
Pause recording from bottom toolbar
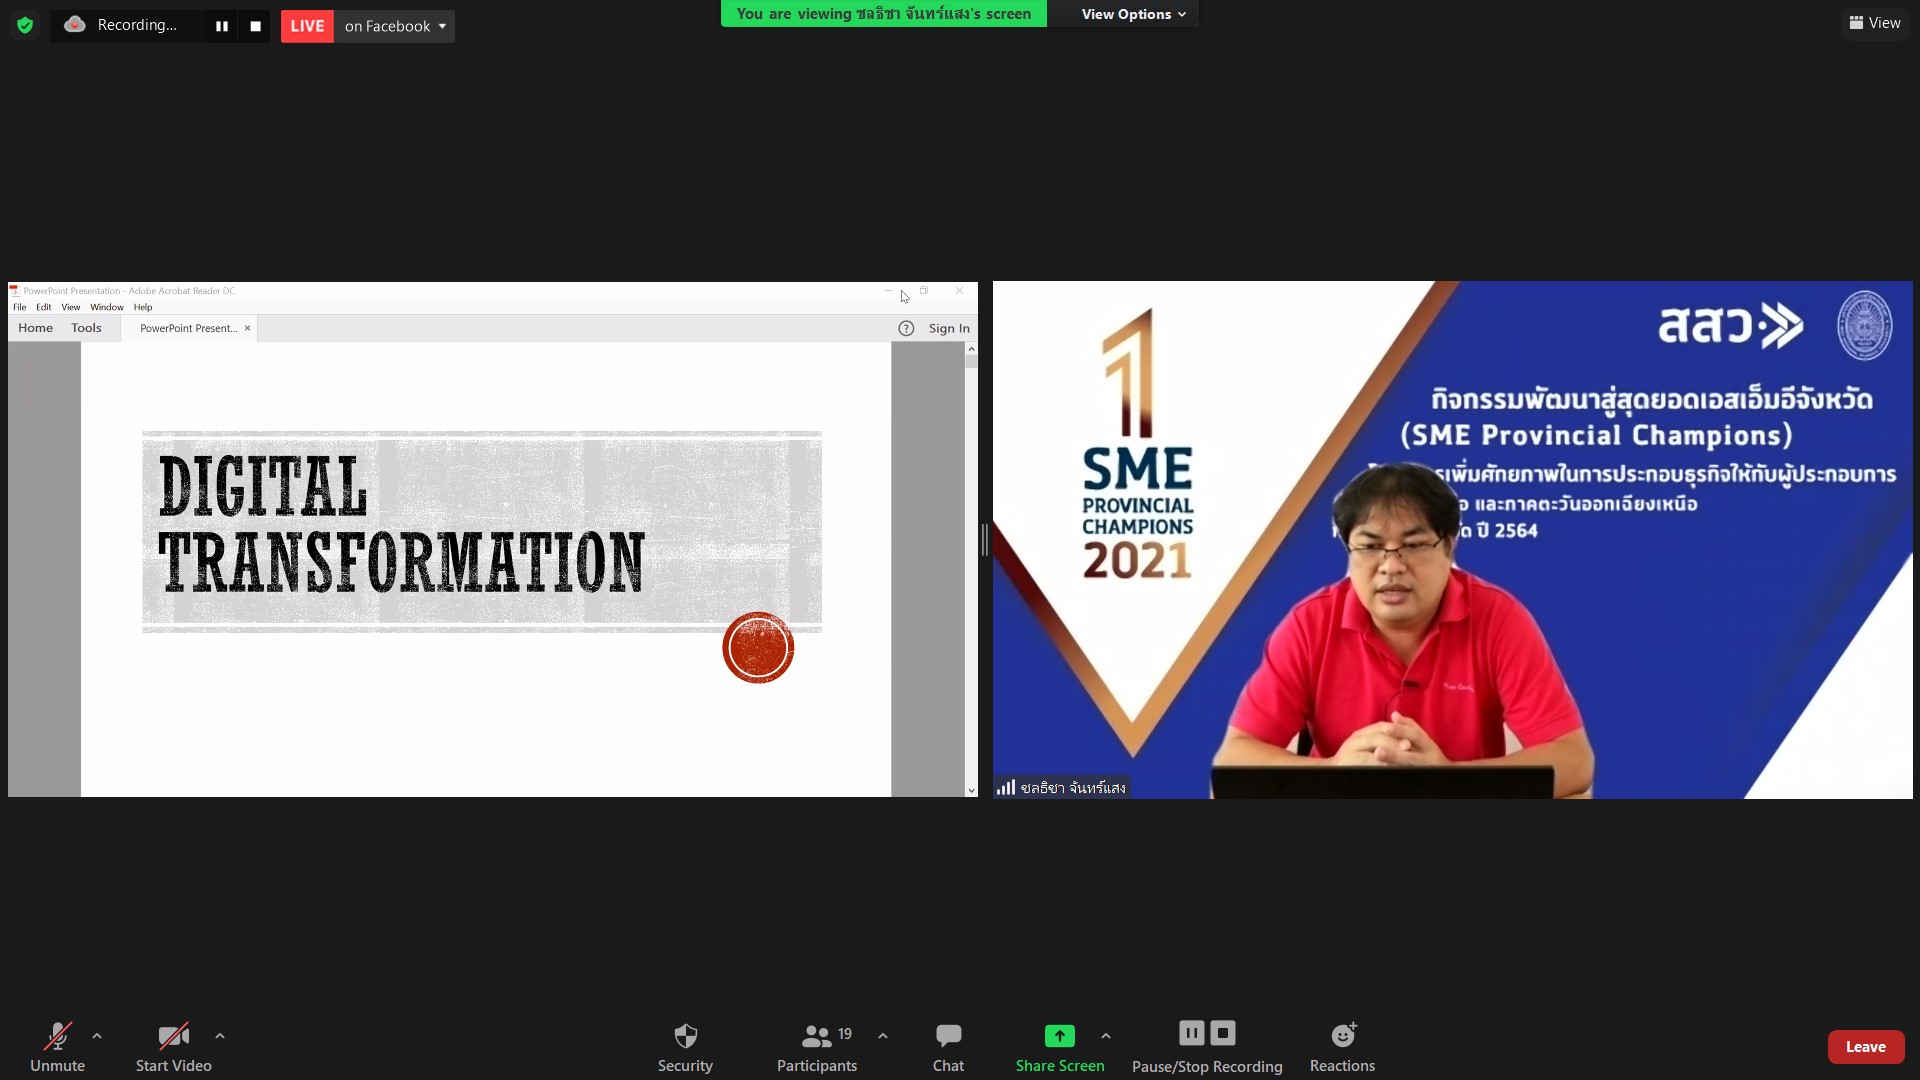(x=1191, y=1033)
